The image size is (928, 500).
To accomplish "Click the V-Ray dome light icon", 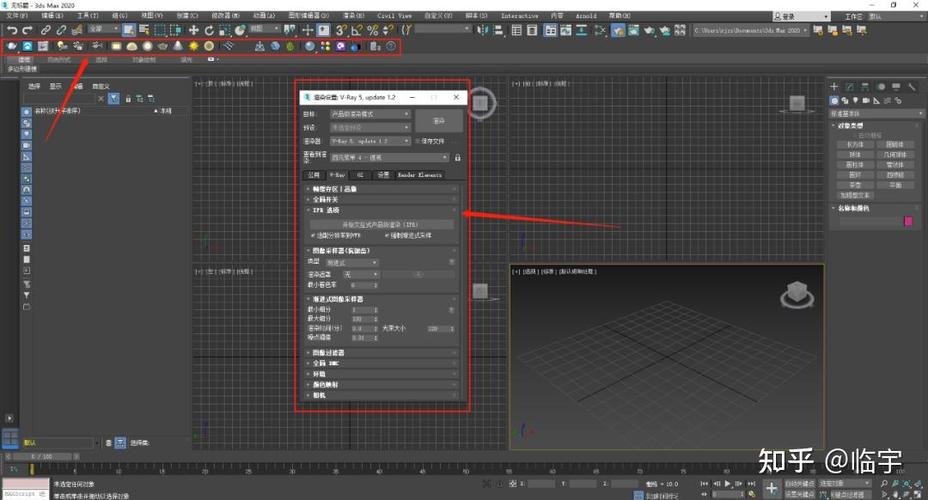I will (x=132, y=46).
